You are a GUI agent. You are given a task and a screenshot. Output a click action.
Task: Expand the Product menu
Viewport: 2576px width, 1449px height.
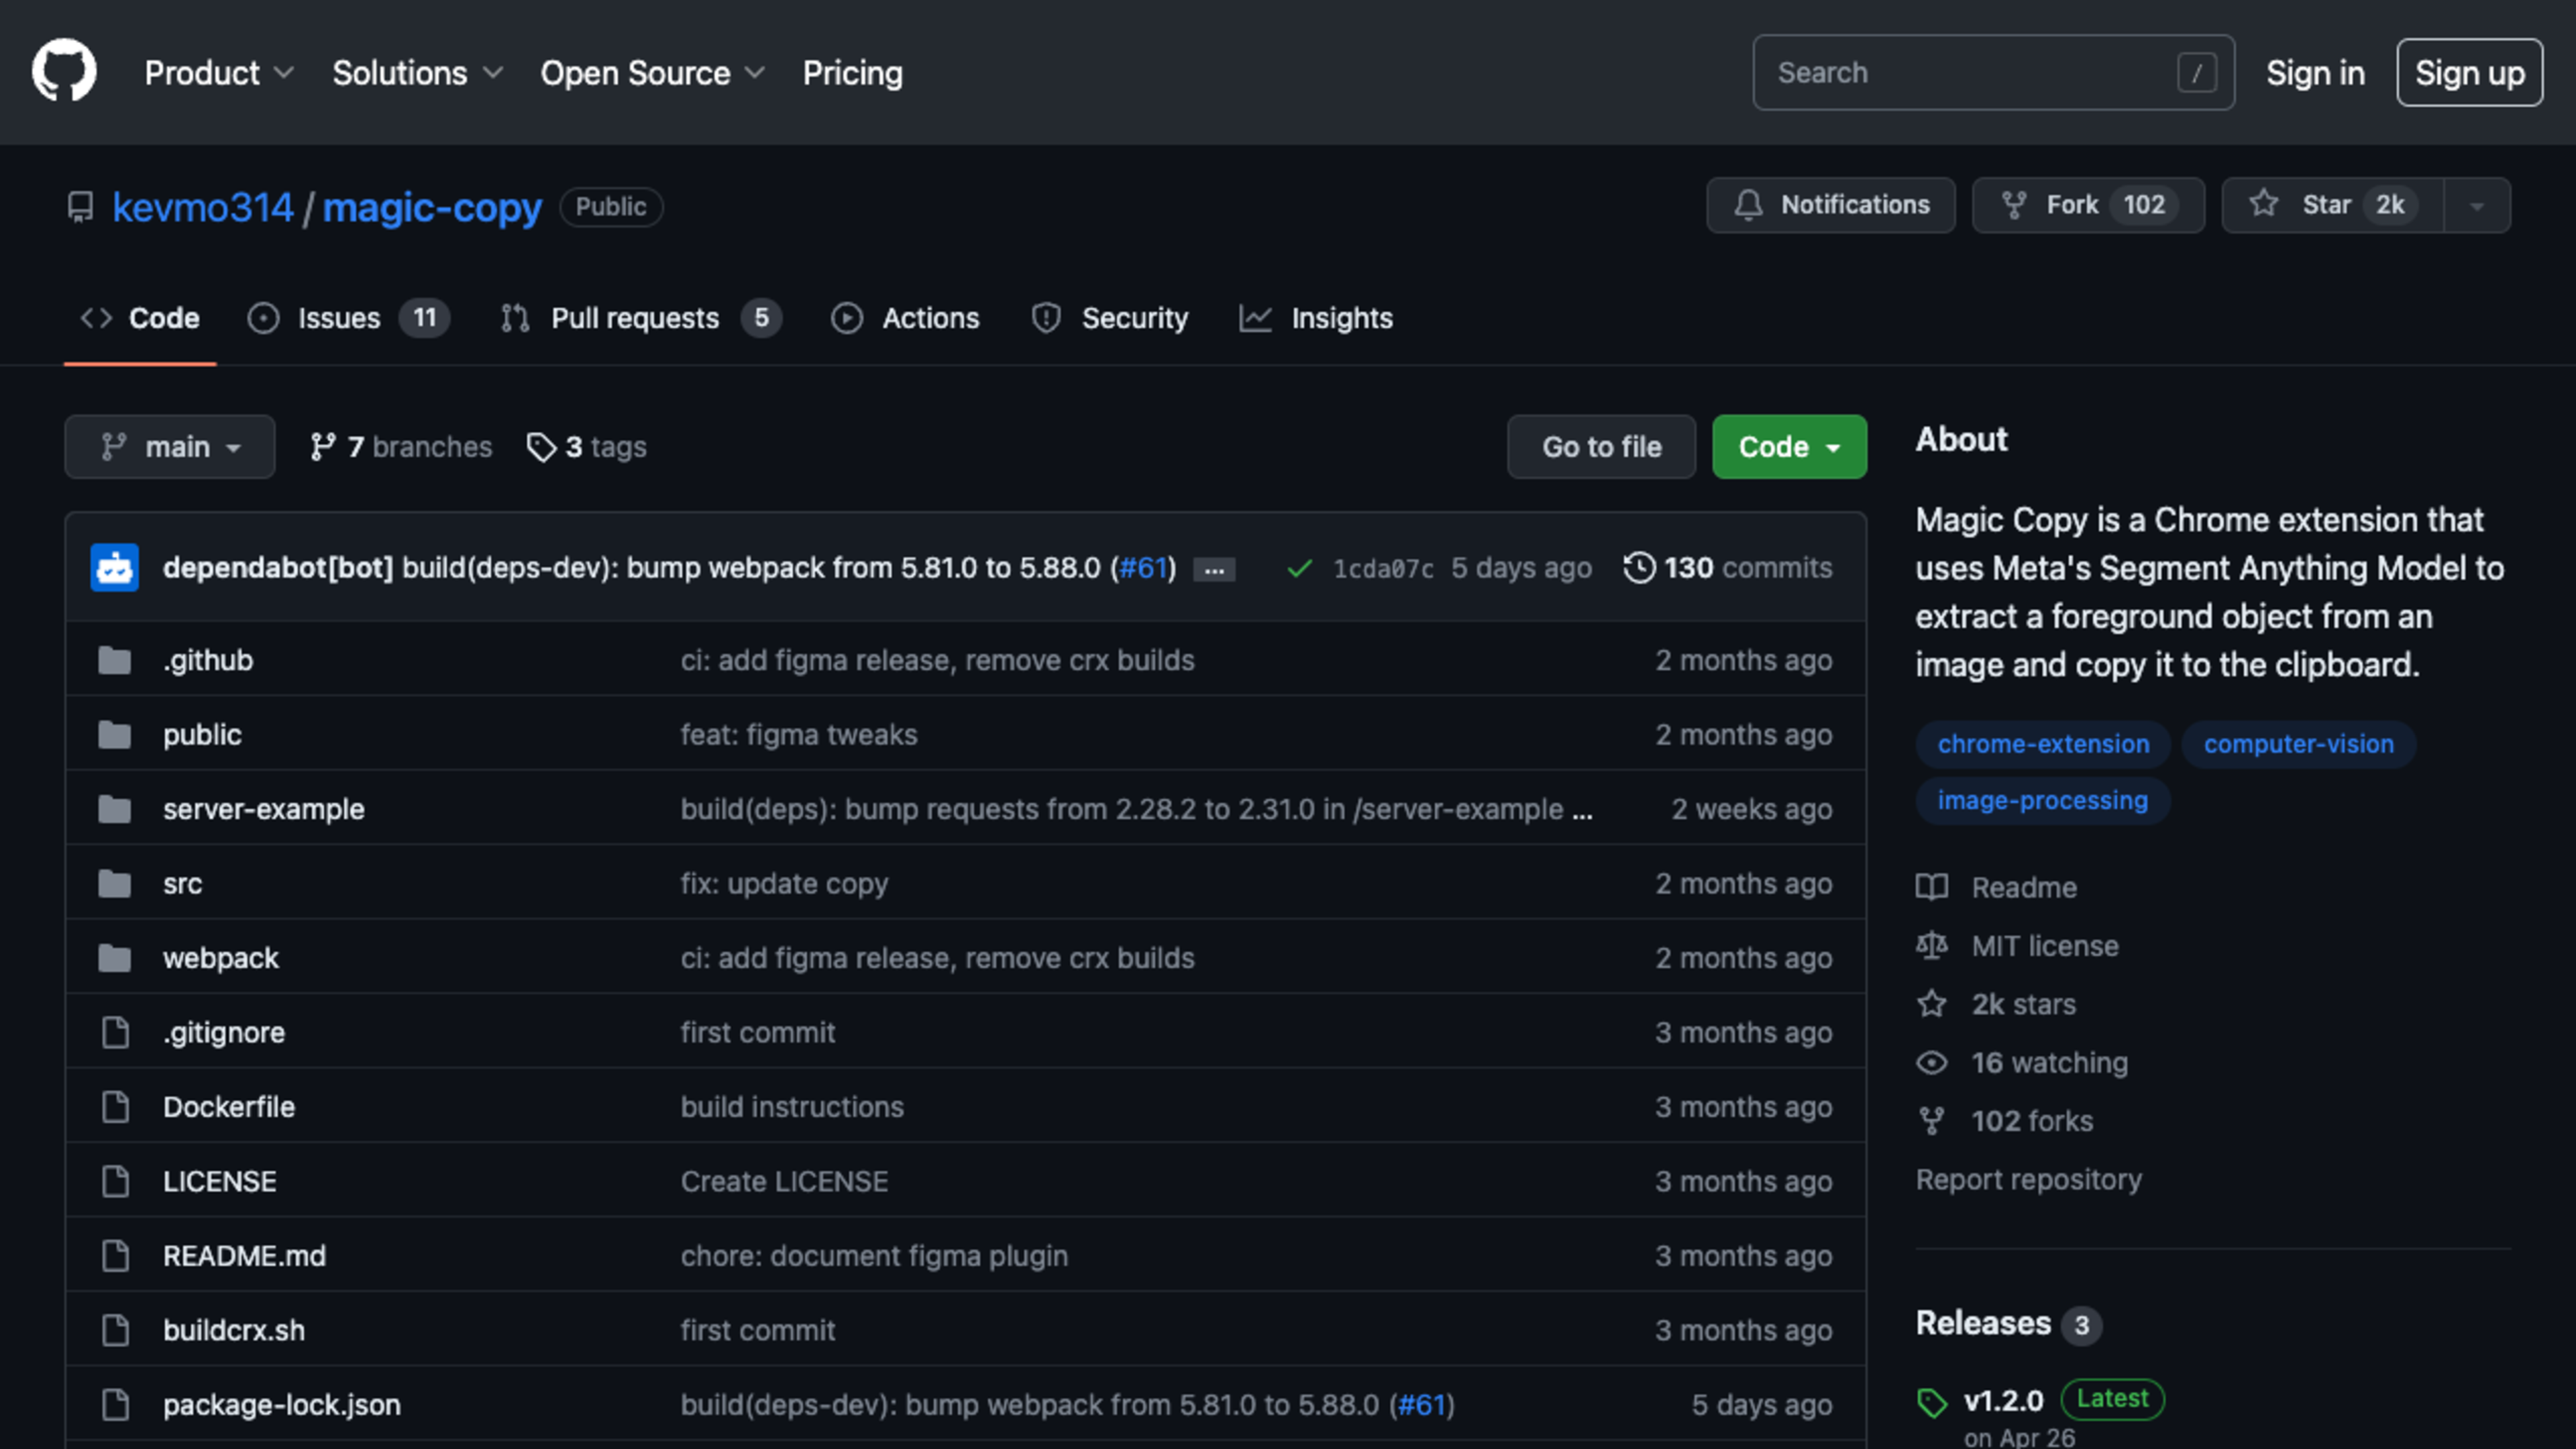219,72
